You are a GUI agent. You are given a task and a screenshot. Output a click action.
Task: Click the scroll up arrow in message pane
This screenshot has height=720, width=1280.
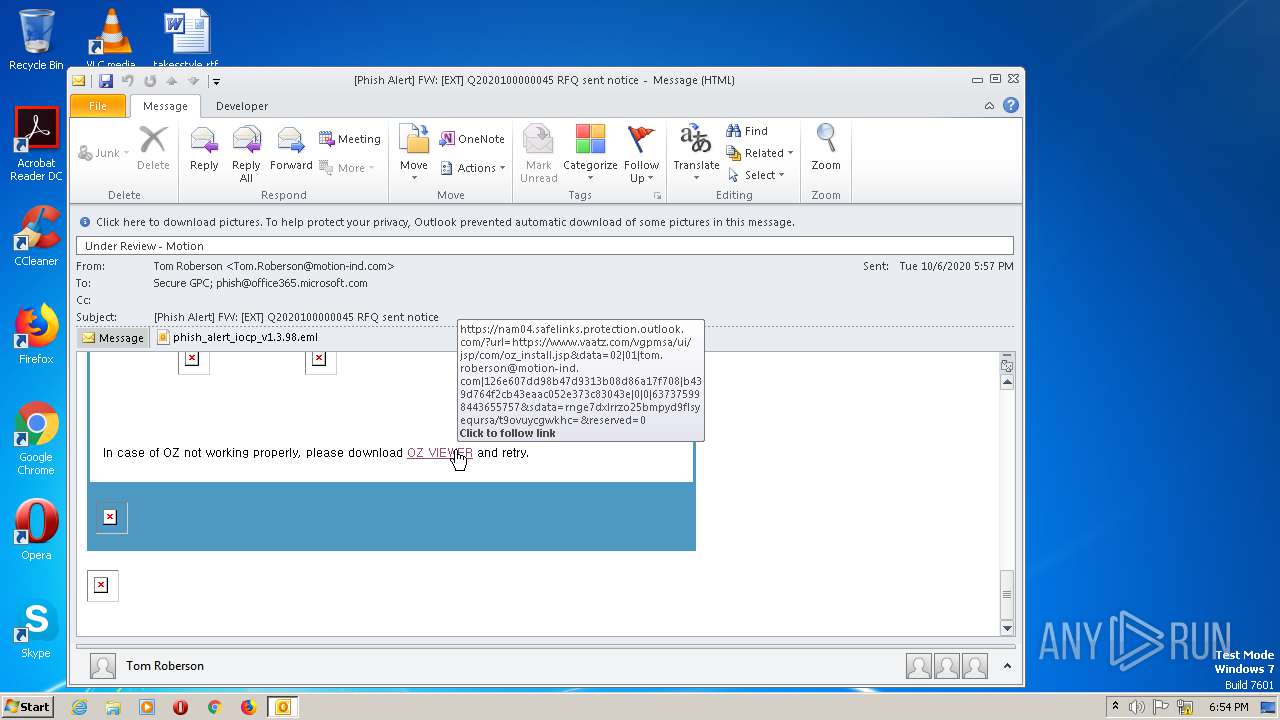tap(1007, 382)
